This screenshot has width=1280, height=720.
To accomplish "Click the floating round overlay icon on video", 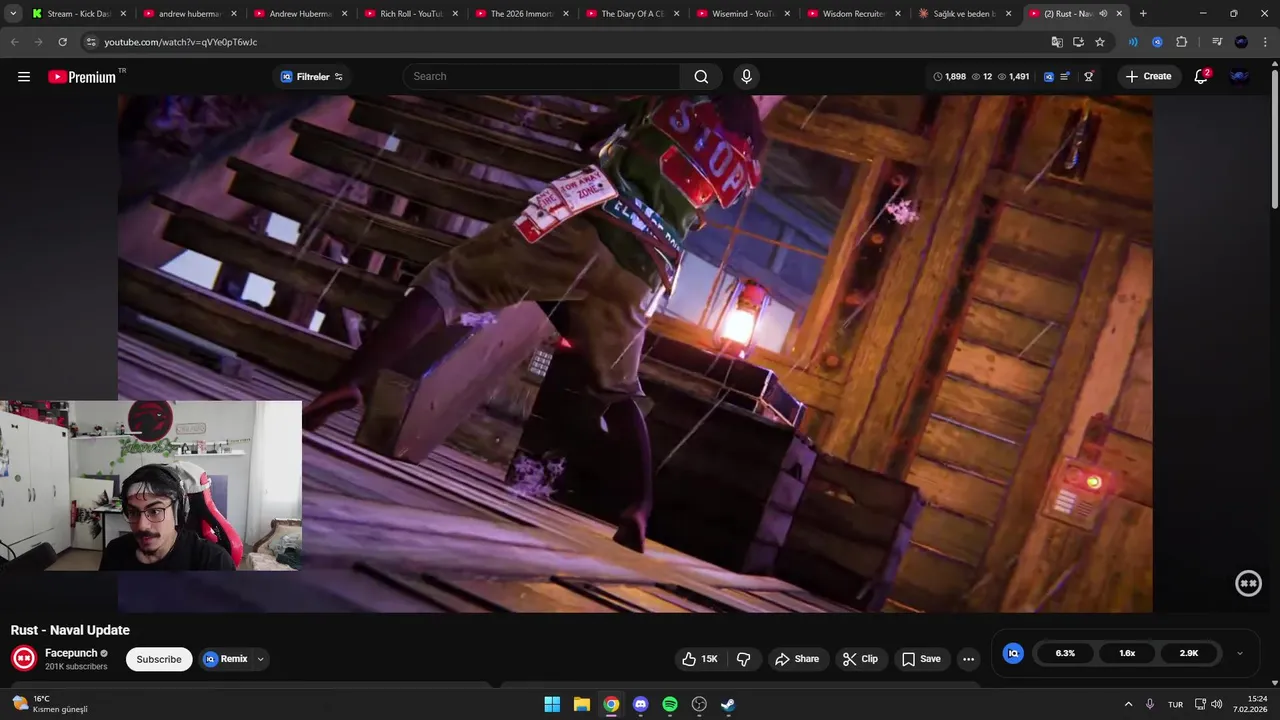I will click(x=1248, y=583).
